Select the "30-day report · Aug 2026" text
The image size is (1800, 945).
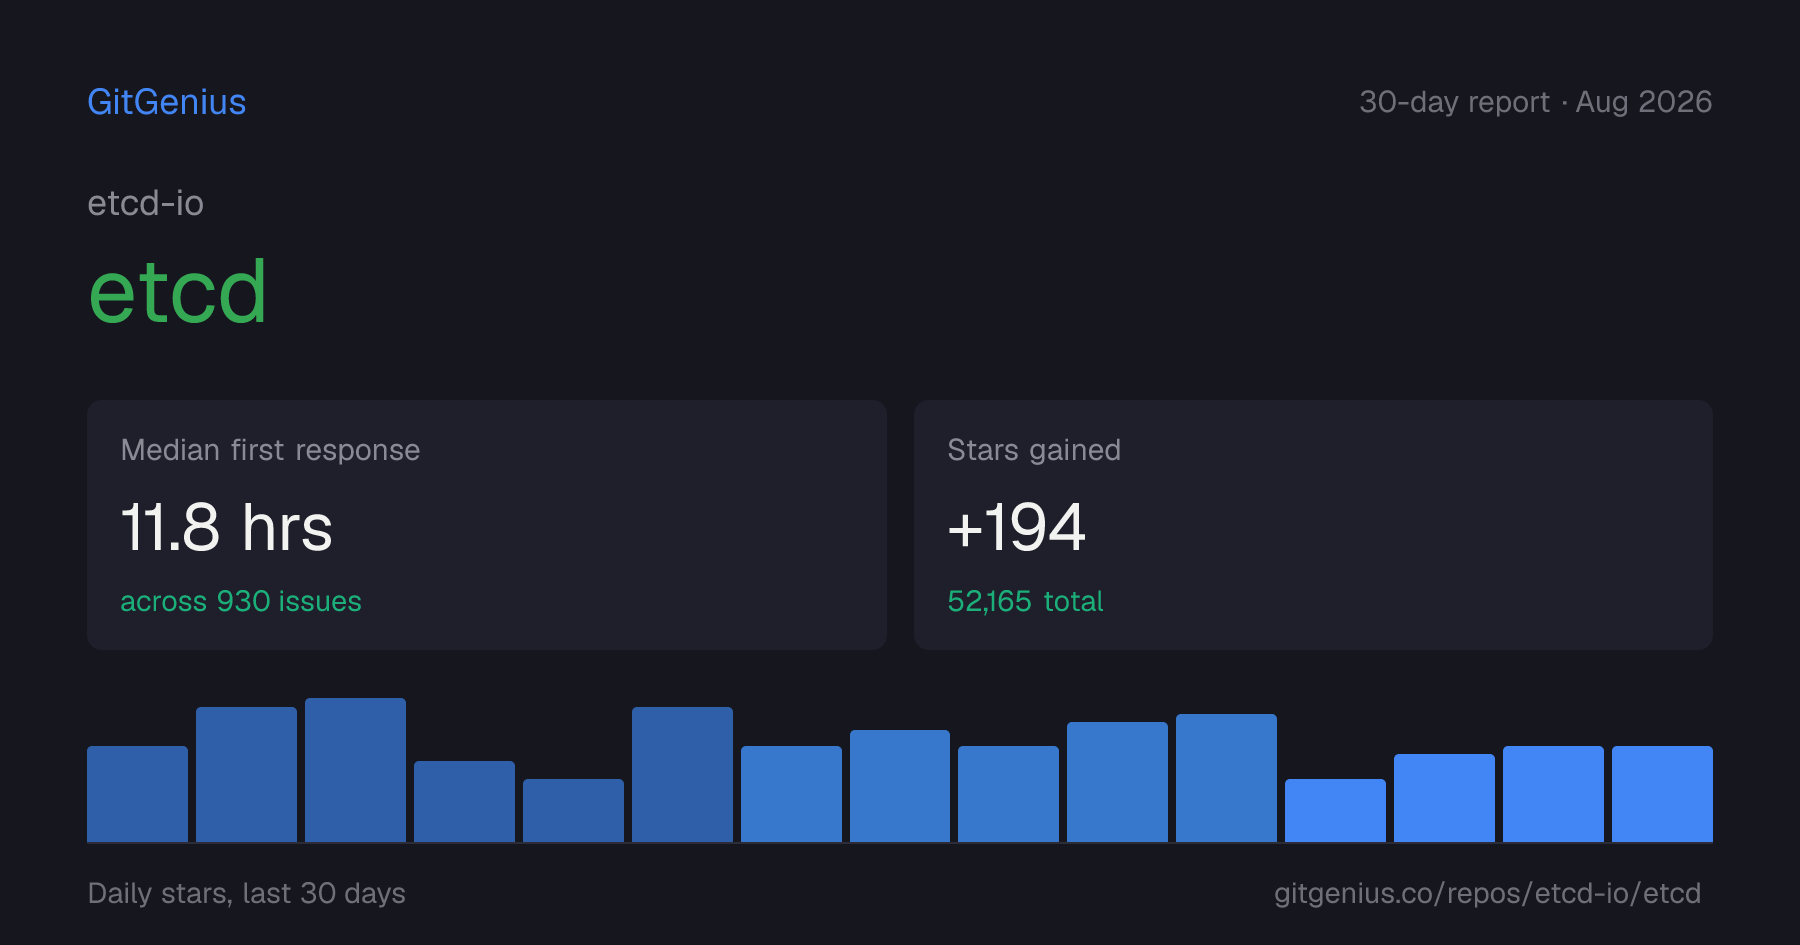click(1535, 102)
